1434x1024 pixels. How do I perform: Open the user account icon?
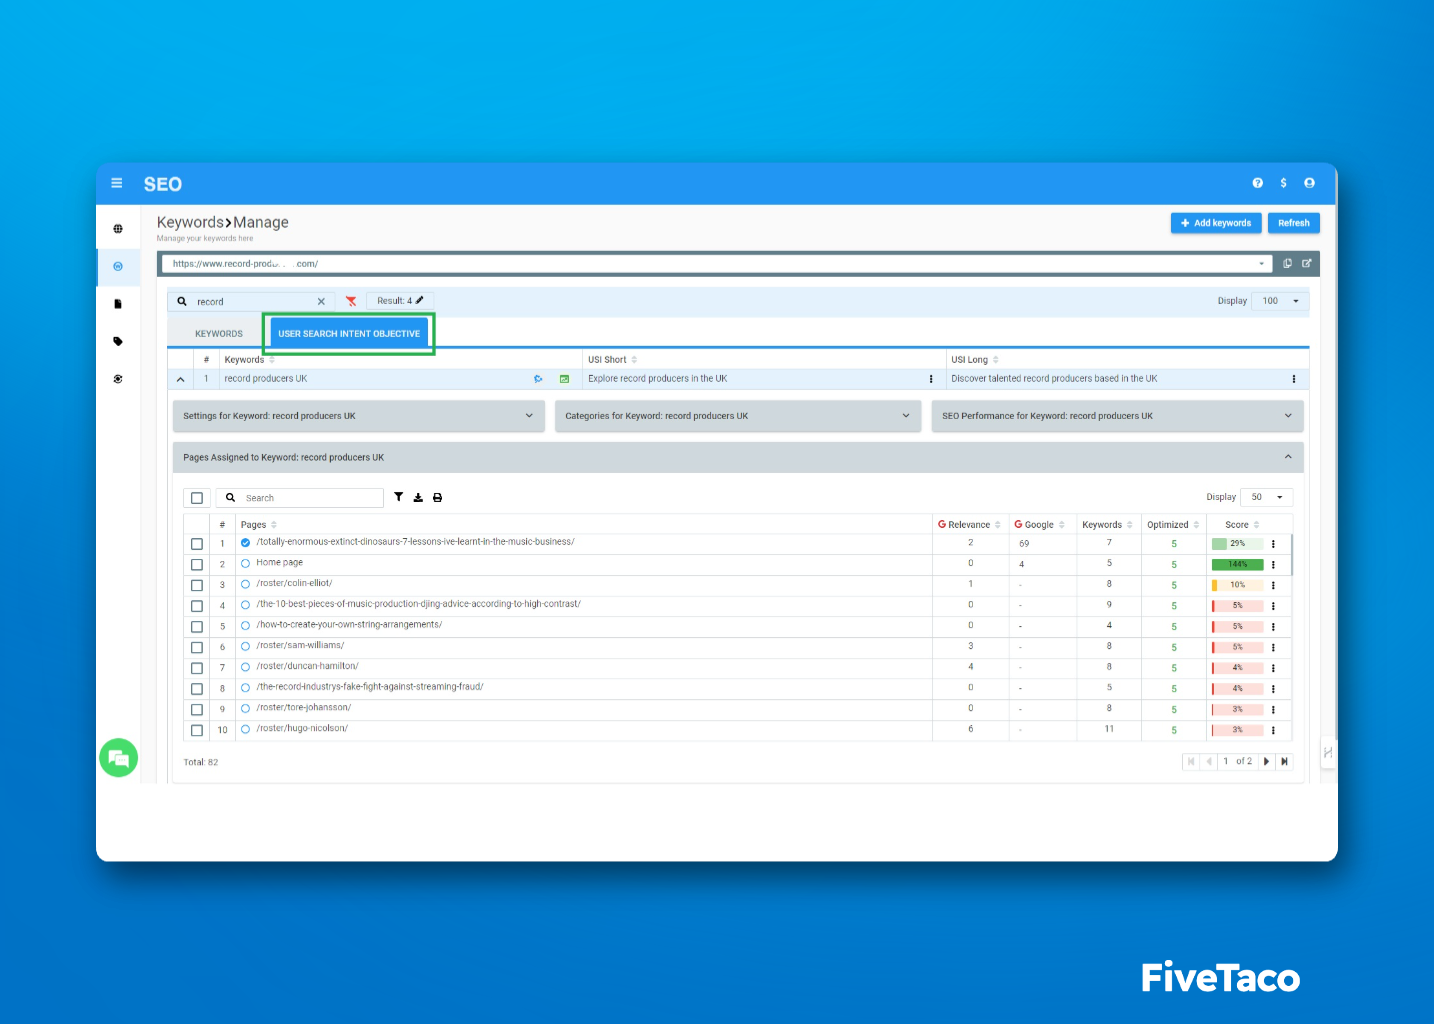[x=1309, y=183]
